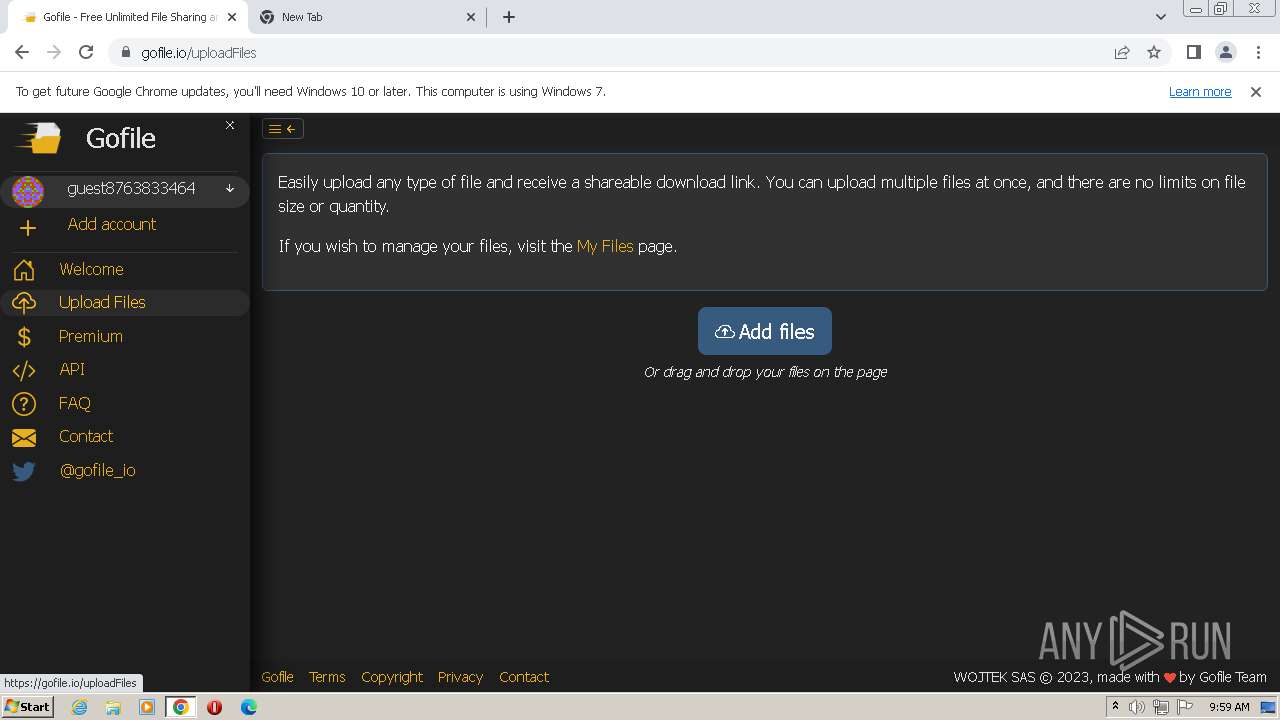
Task: Click the Welcome house icon
Action: [24, 270]
